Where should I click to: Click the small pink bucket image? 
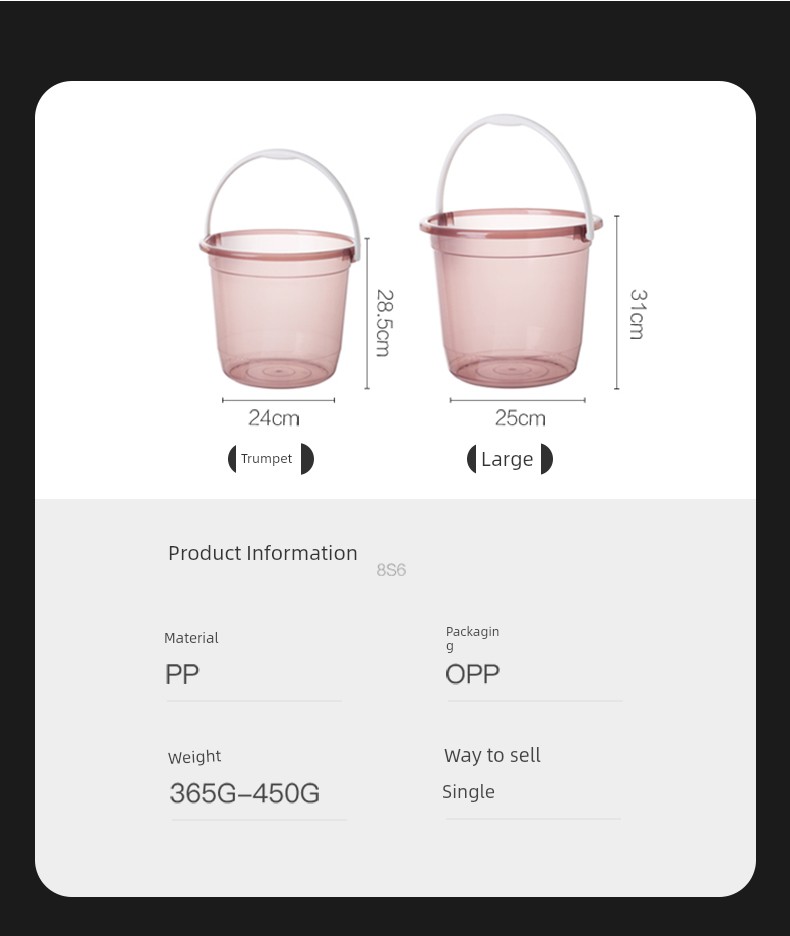(x=279, y=310)
